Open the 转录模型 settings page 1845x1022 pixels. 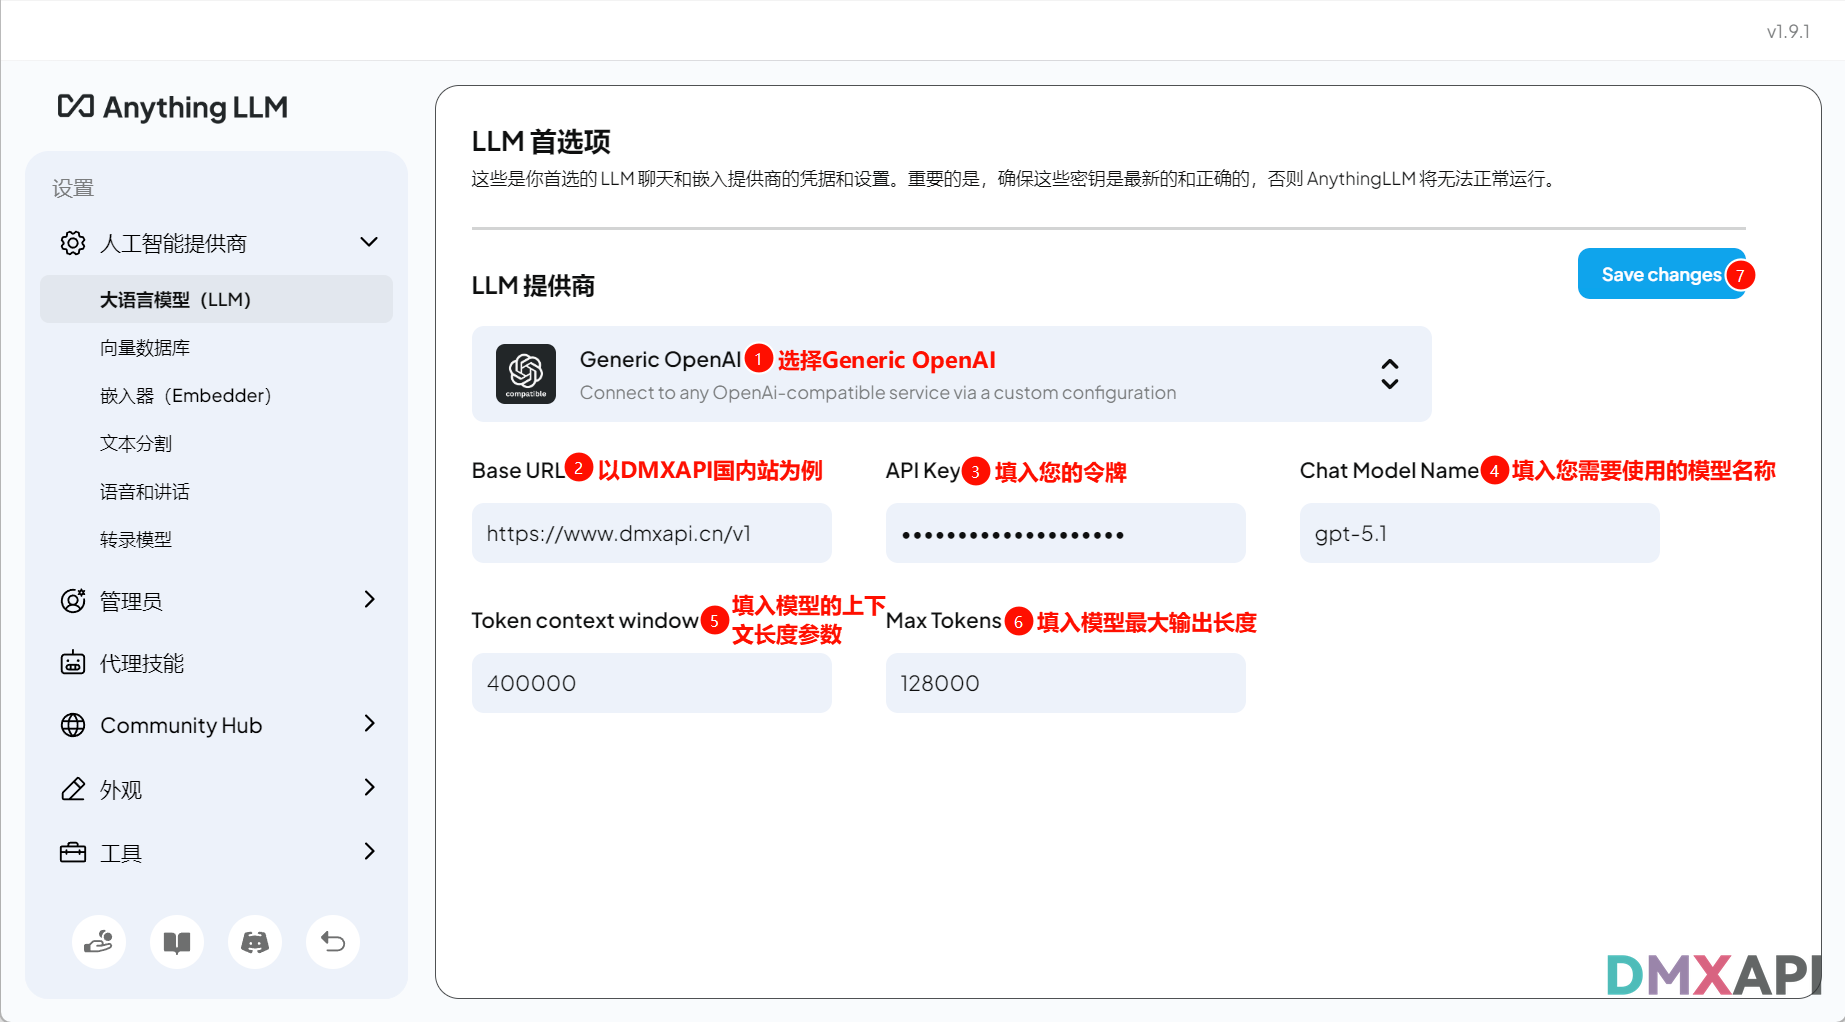pyautogui.click(x=135, y=539)
